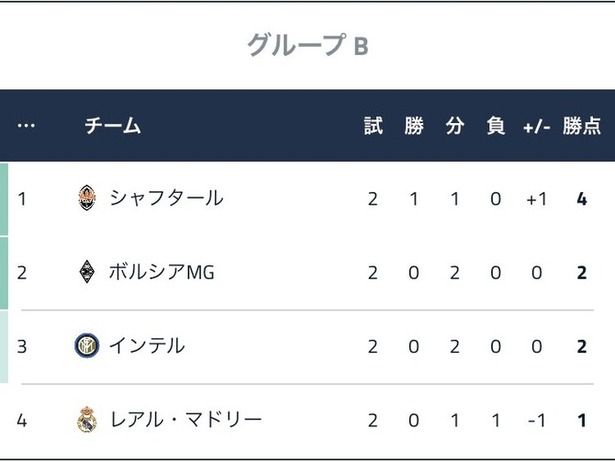Click the グループ B title

point(308,45)
